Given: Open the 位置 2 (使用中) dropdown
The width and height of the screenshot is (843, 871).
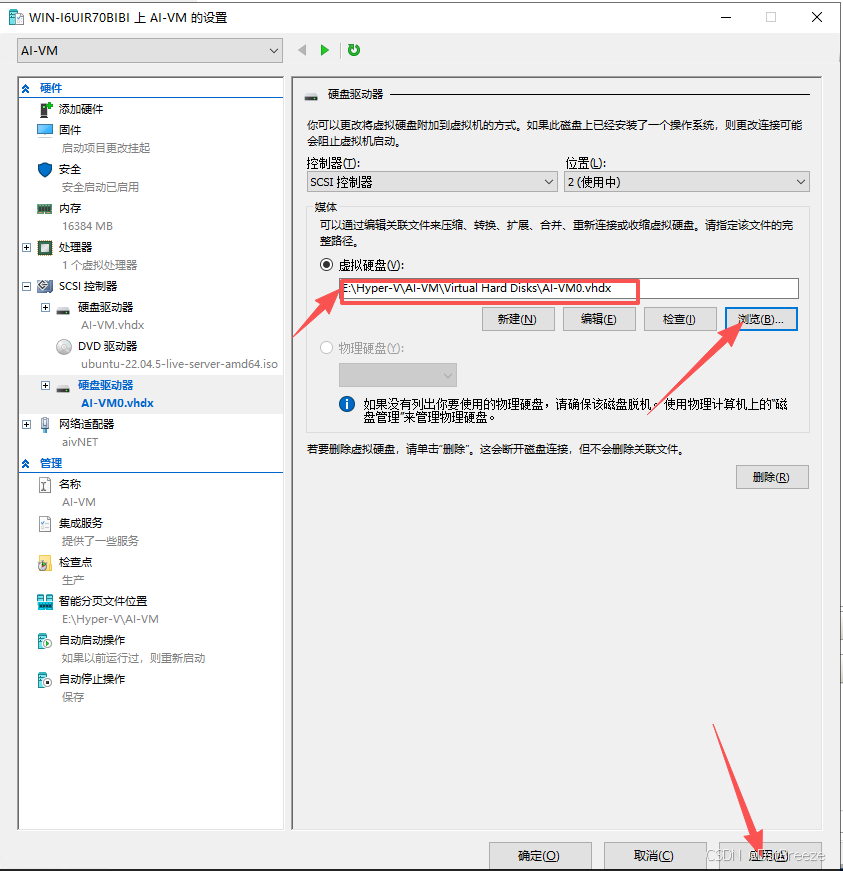Looking at the screenshot, I should [x=687, y=182].
